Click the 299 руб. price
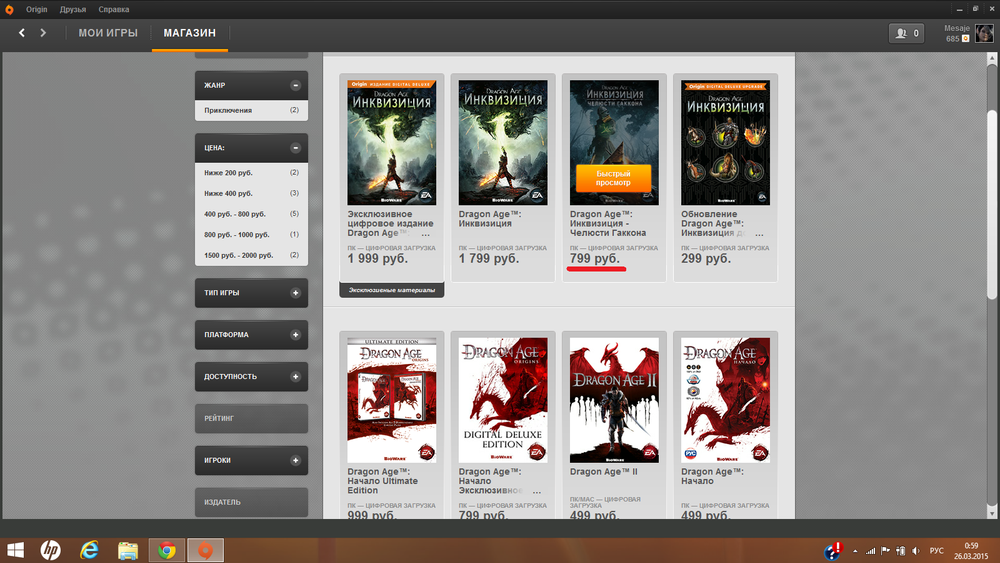Viewport: 1000px width, 563px height. point(706,259)
